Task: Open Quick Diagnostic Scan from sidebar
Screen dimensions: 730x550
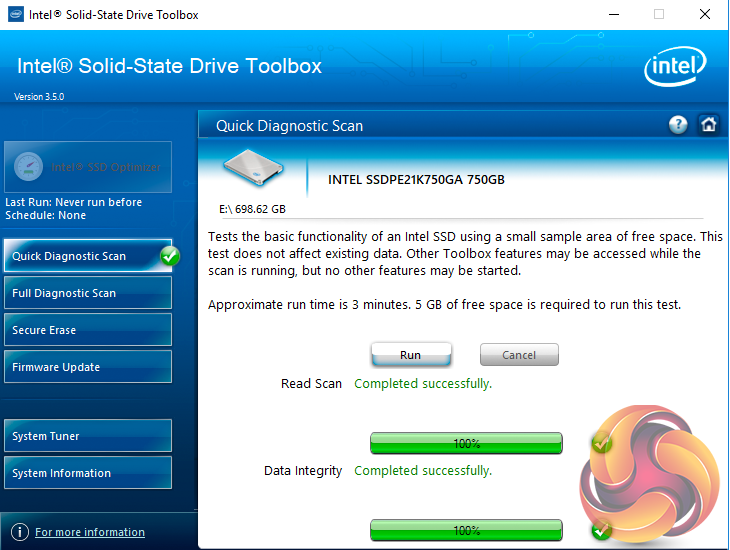Action: 88,256
